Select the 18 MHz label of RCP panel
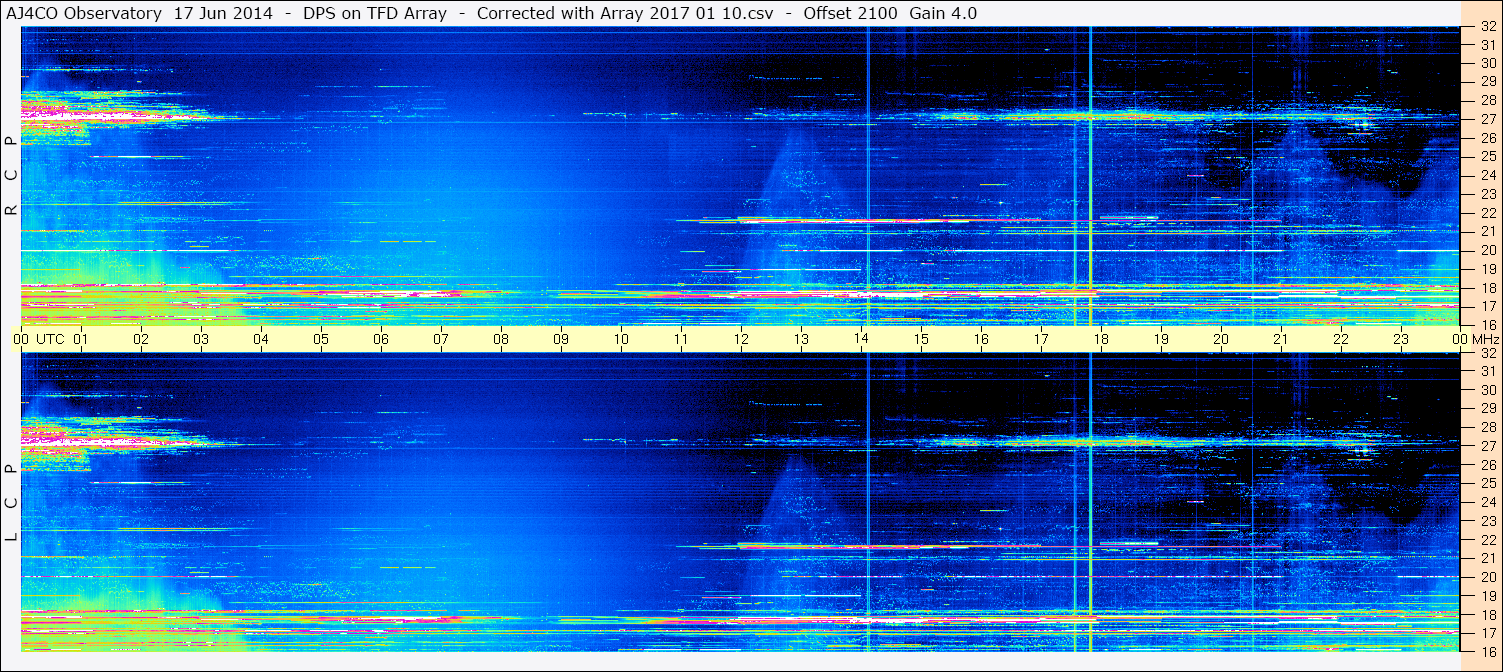Screen dimensions: 1503x672 coord(1488,288)
